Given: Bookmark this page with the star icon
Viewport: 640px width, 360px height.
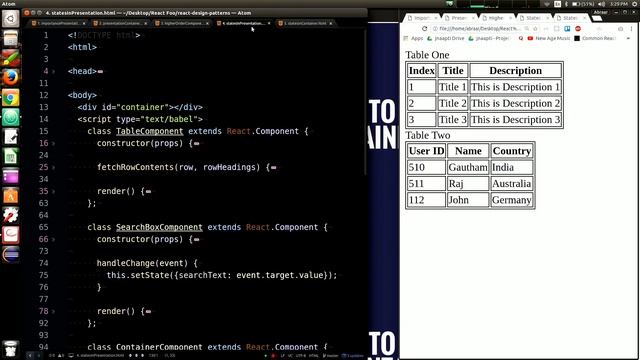Looking at the screenshot, I should 535,29.
